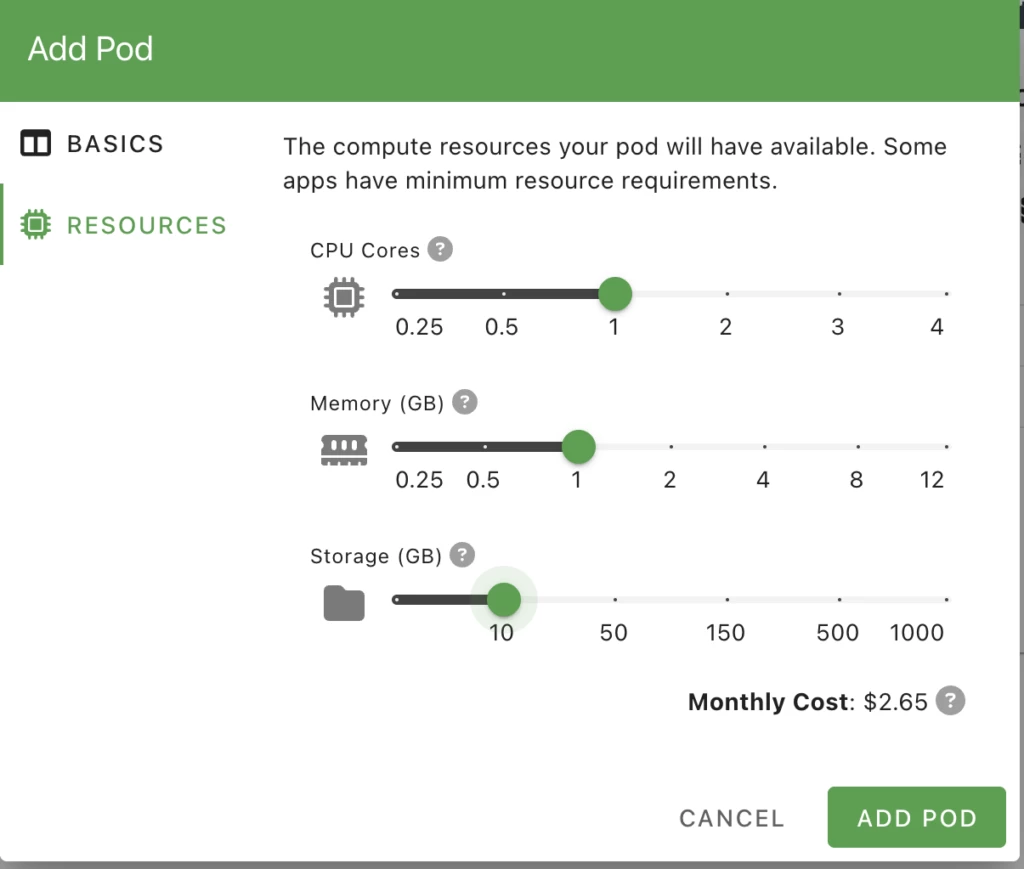The height and width of the screenshot is (869, 1024).
Task: Click the Storage (GB) help question mark icon
Action: [461, 554]
